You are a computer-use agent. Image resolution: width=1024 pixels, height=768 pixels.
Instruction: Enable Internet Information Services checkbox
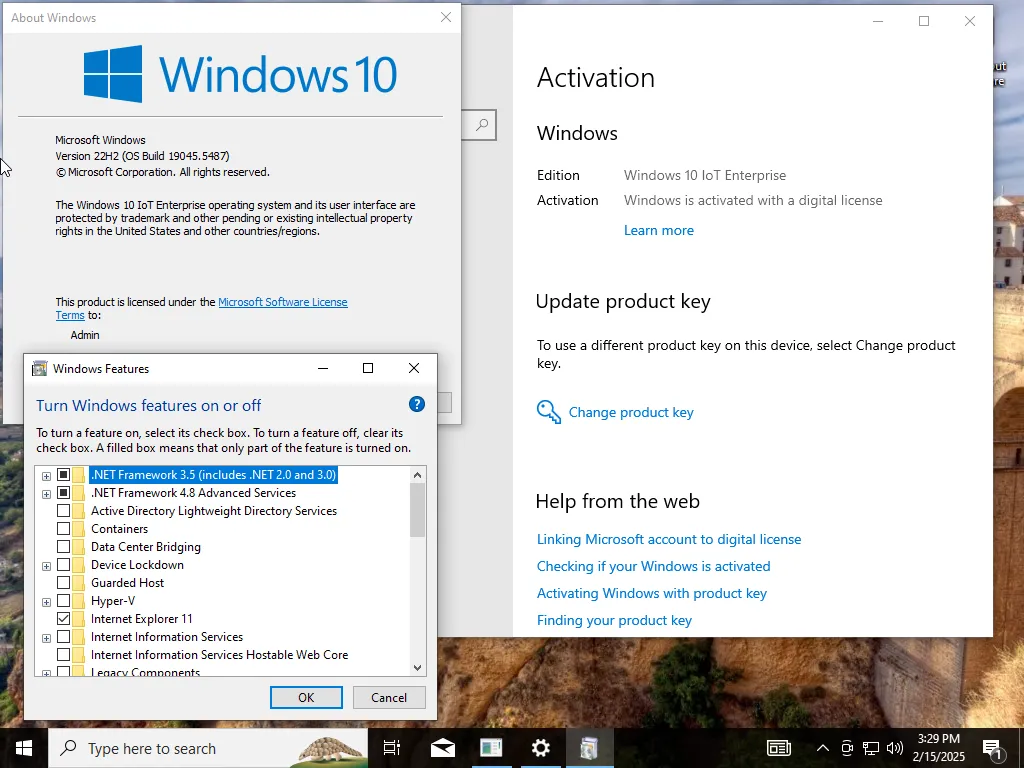[x=63, y=636]
